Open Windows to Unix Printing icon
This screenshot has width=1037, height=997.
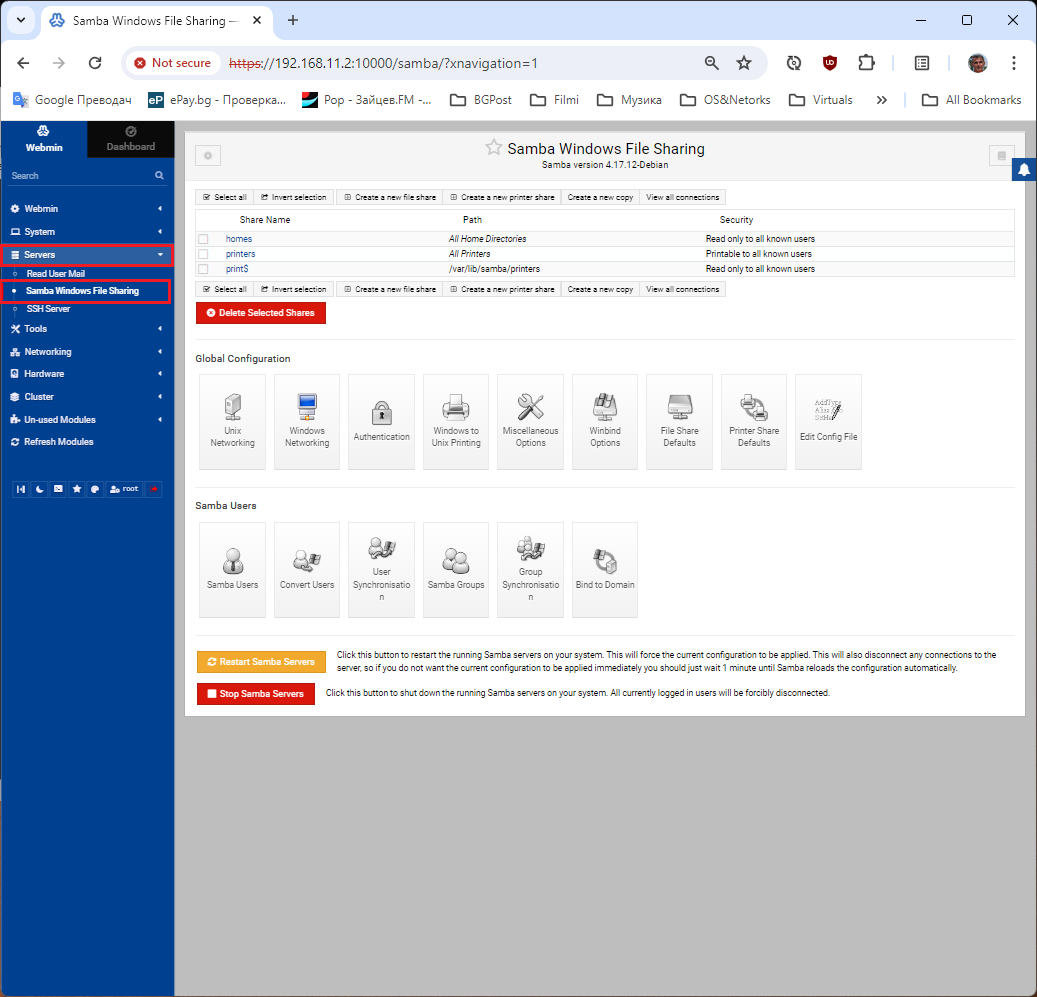456,422
